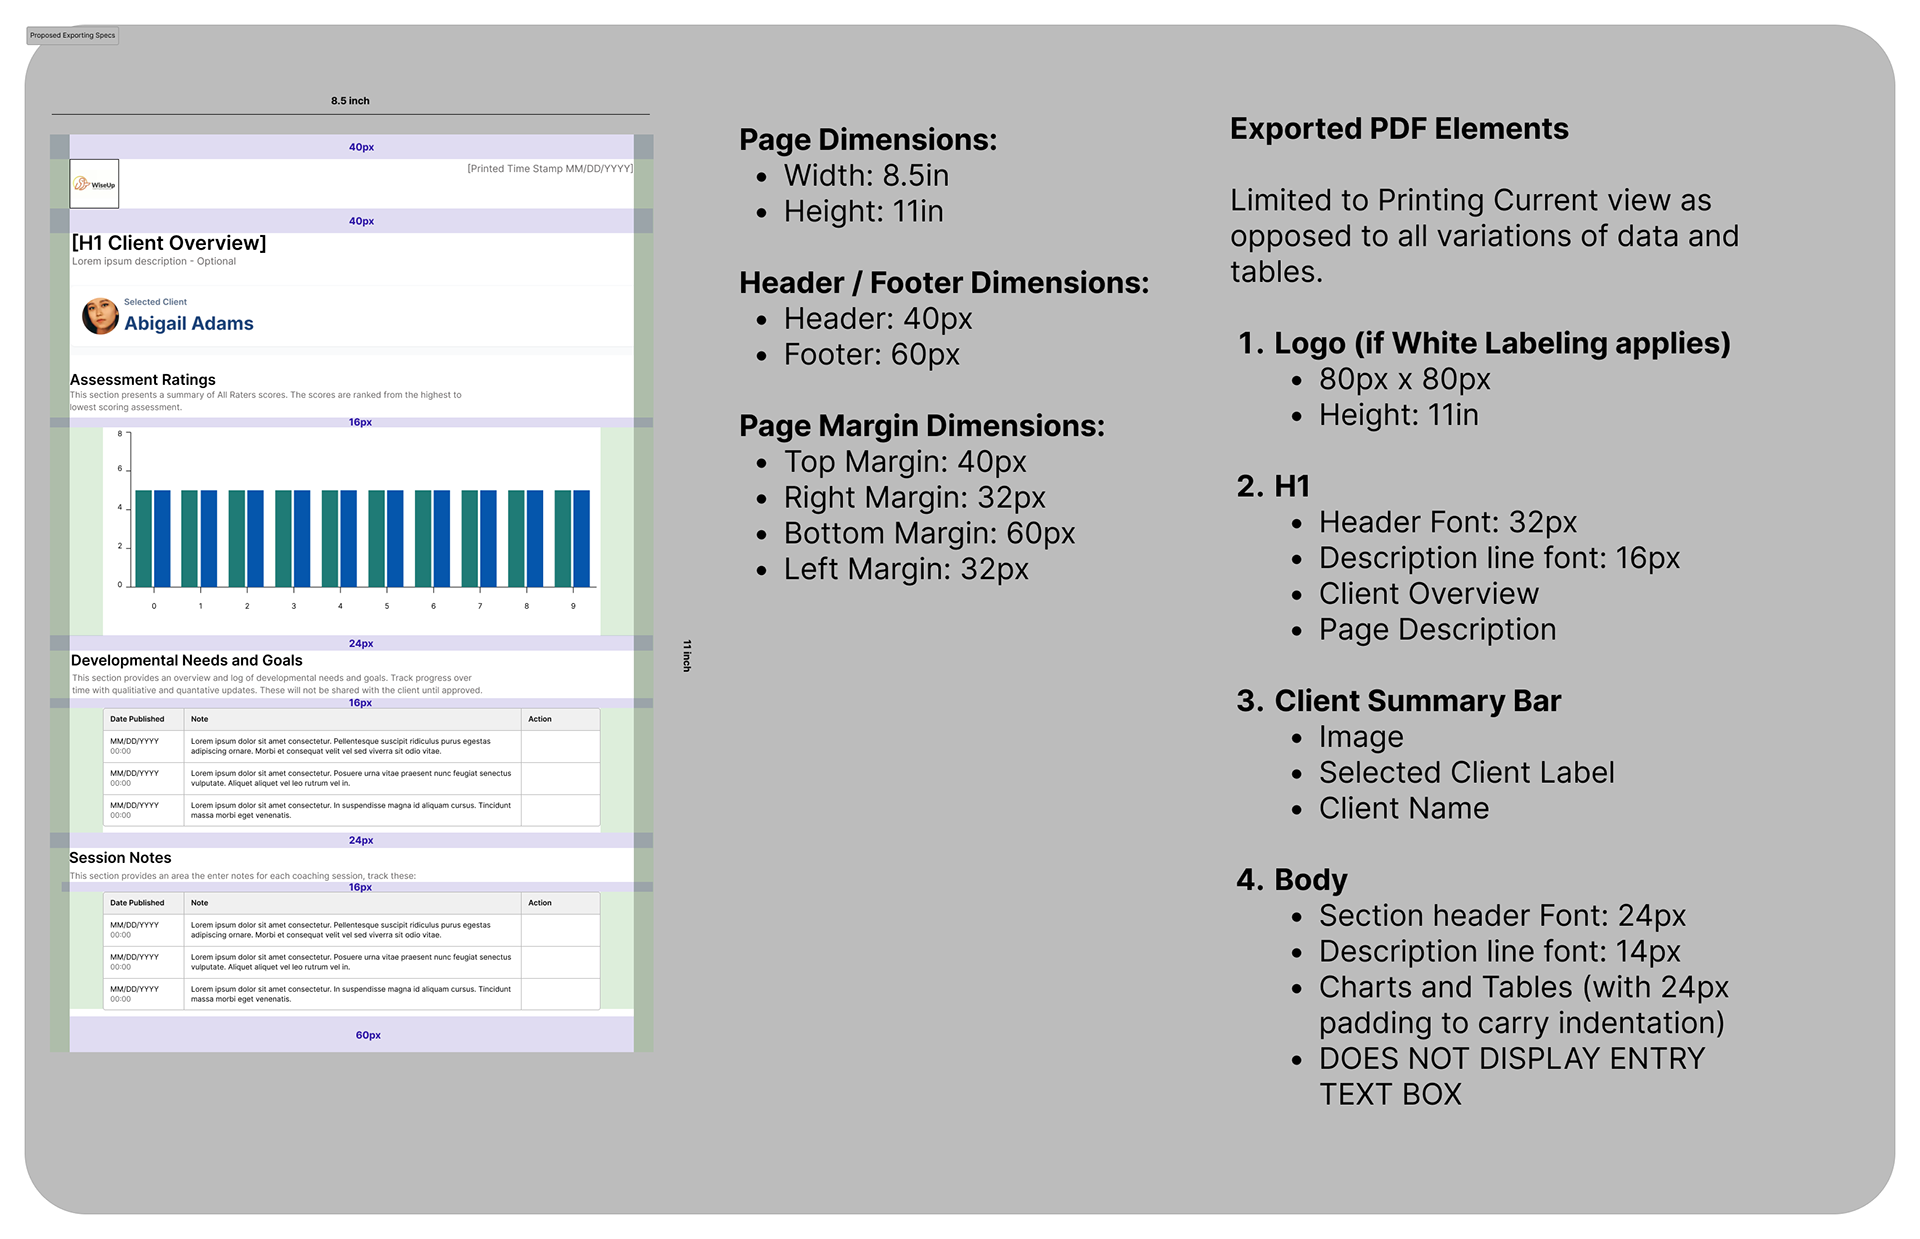
Task: Click 'Action' column header in Developmental Needs table
Action: 540,719
